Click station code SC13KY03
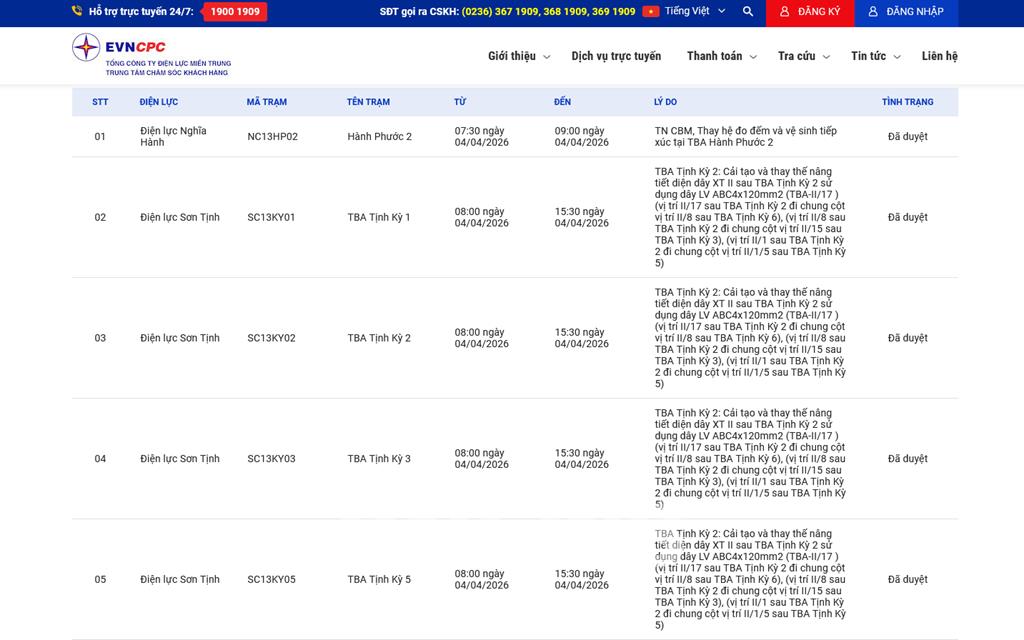This screenshot has width=1024, height=640. click(x=271, y=459)
